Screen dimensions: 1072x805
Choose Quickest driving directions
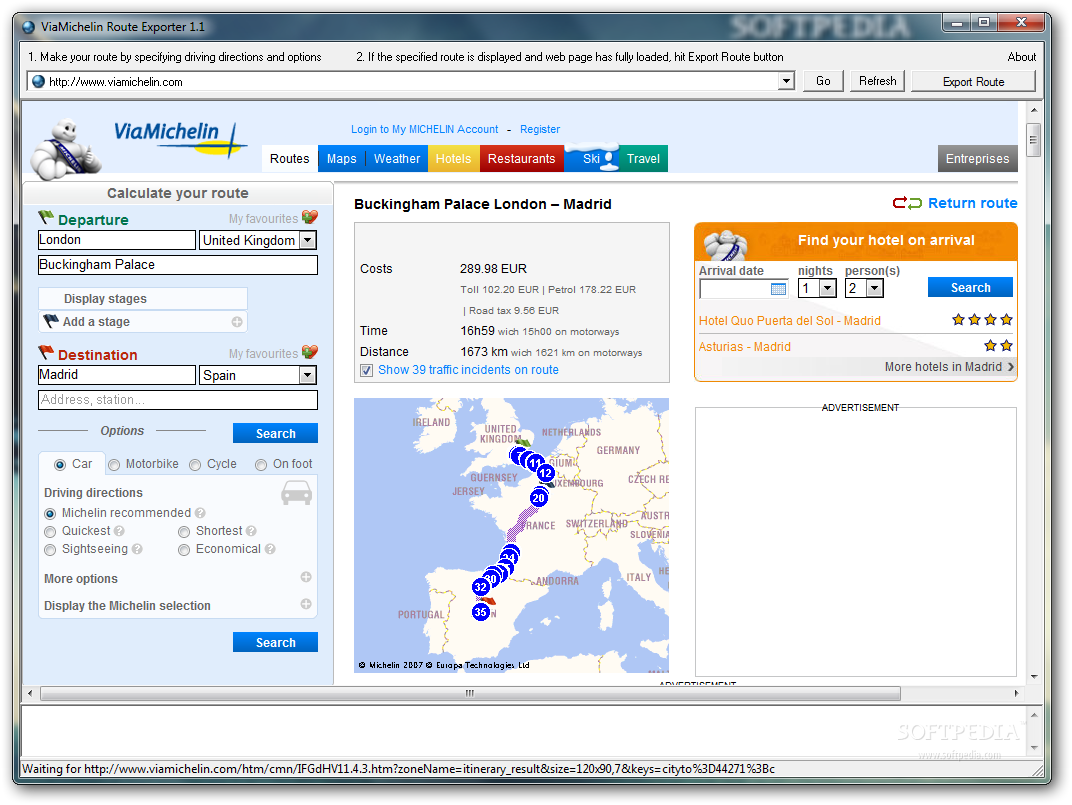coord(50,531)
